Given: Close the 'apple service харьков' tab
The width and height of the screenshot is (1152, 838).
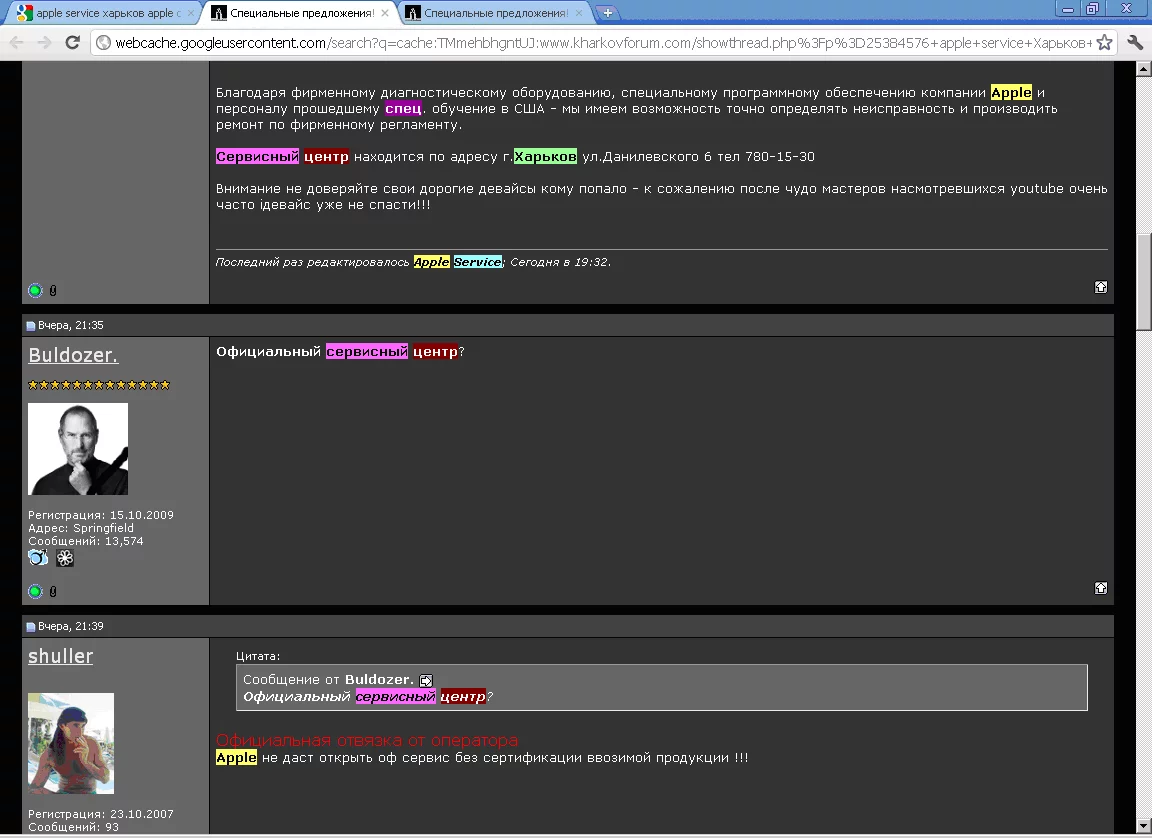Looking at the screenshot, I should [191, 12].
